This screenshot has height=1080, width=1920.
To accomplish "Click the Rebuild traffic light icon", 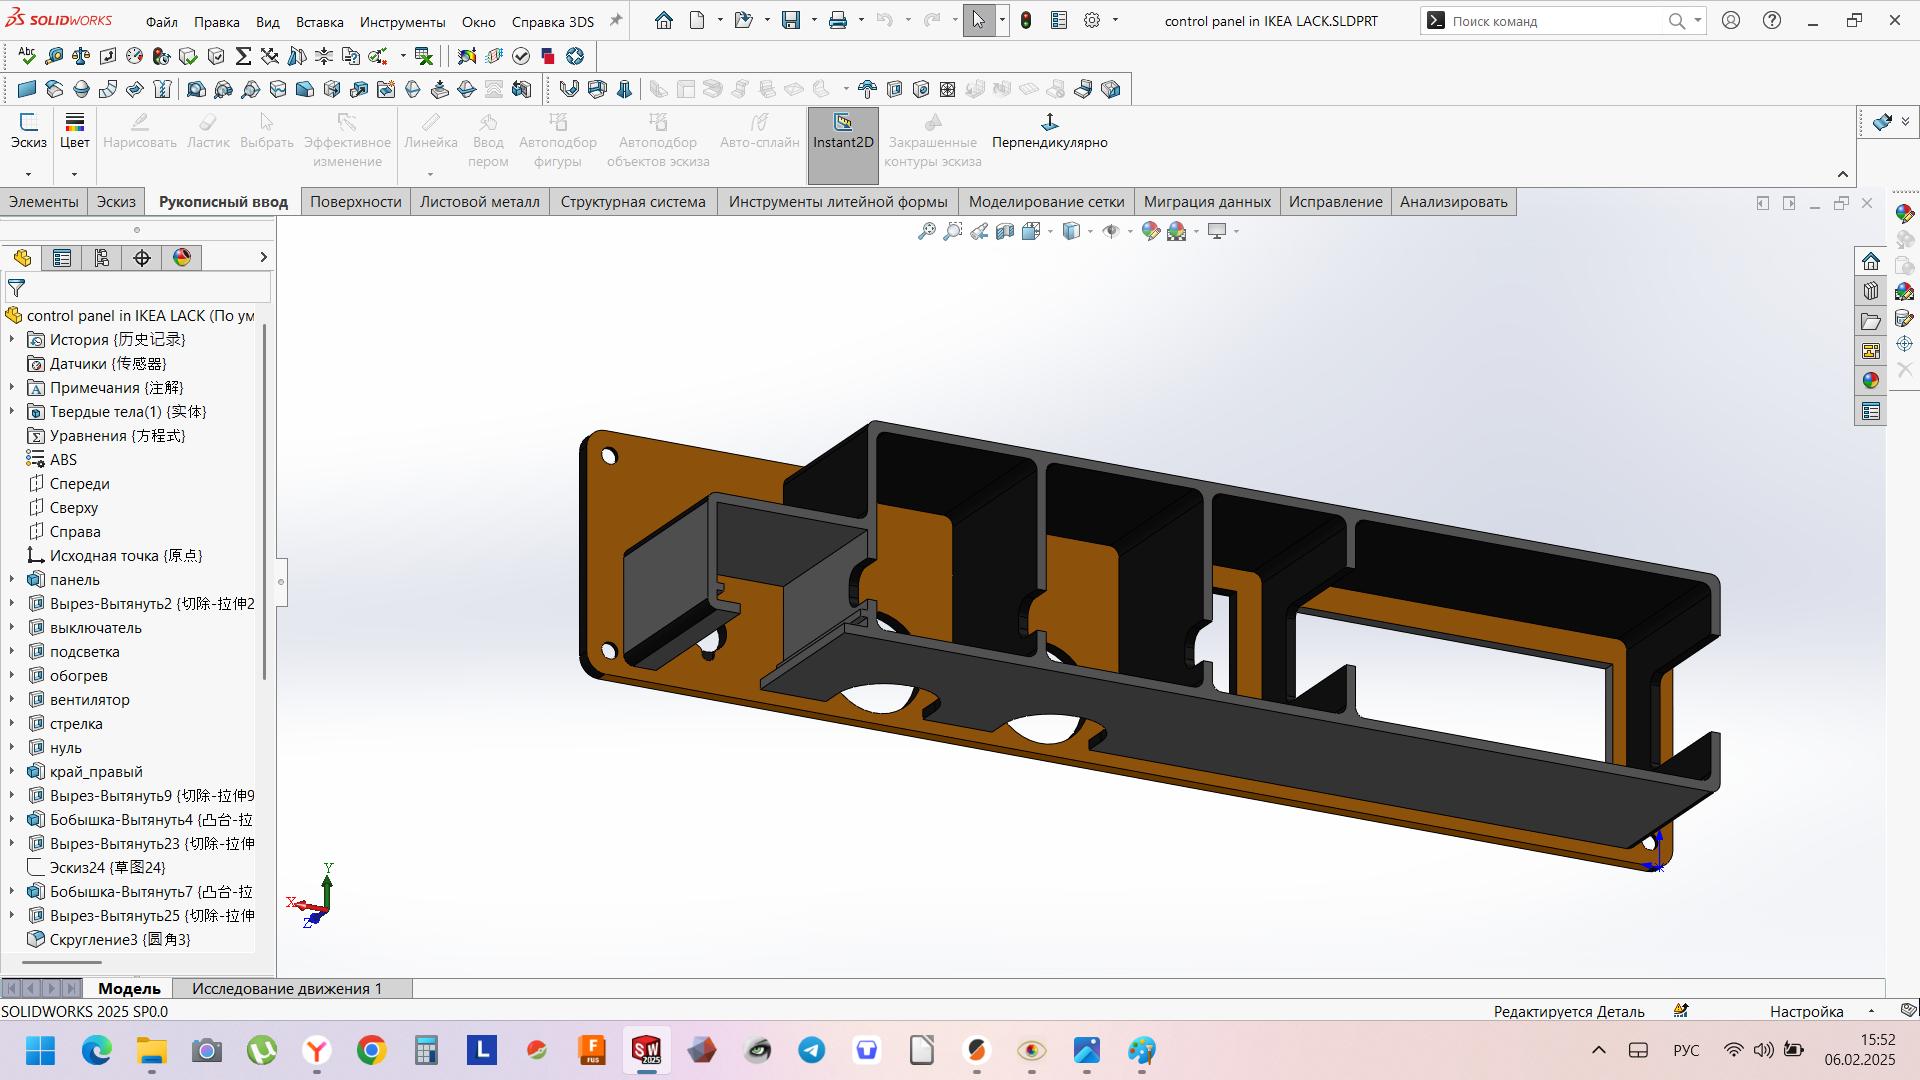I will pos(1026,20).
